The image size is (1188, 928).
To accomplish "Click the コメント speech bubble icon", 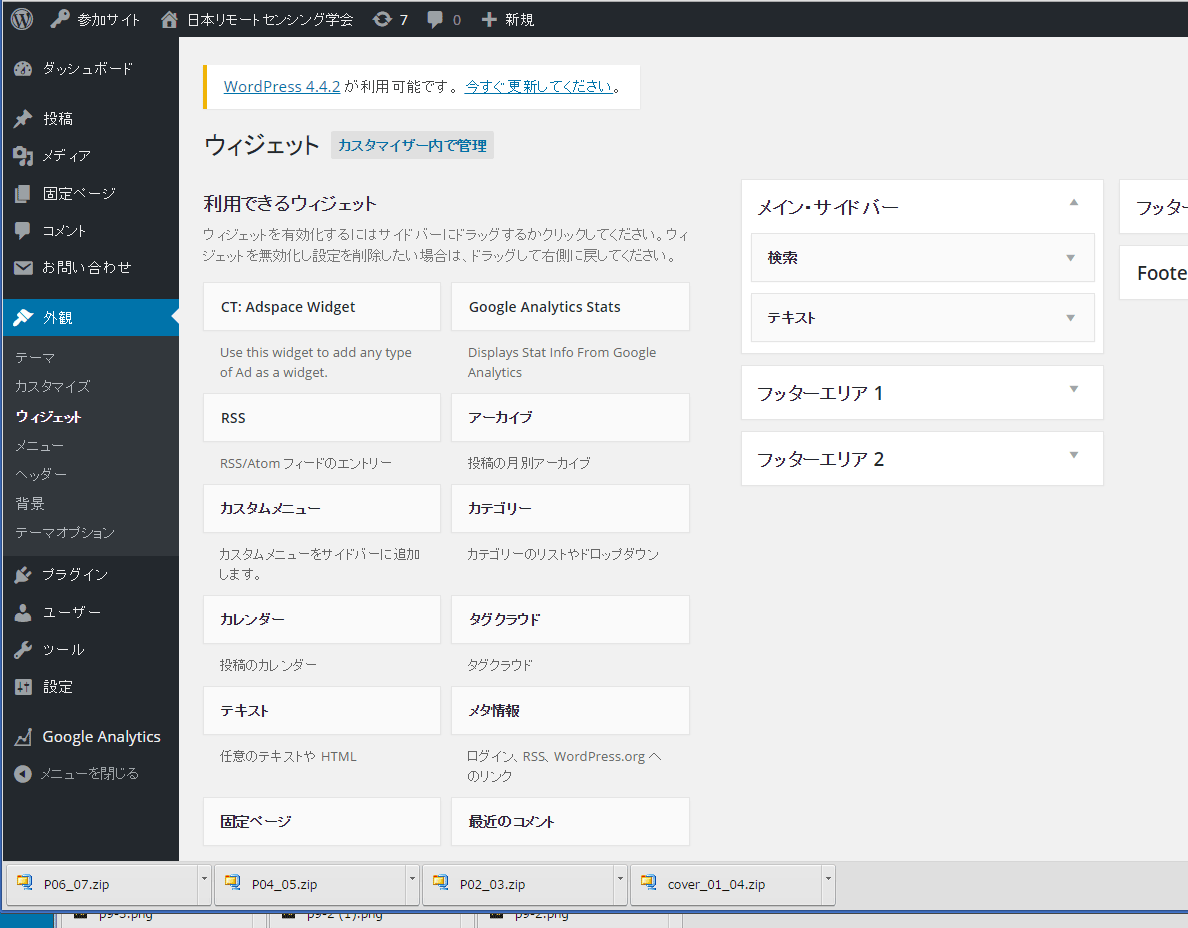I will [23, 230].
